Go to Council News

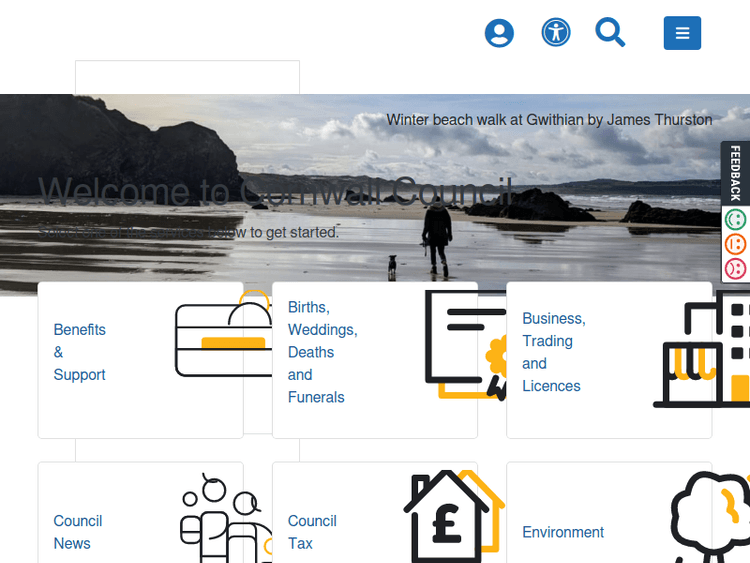click(x=78, y=532)
